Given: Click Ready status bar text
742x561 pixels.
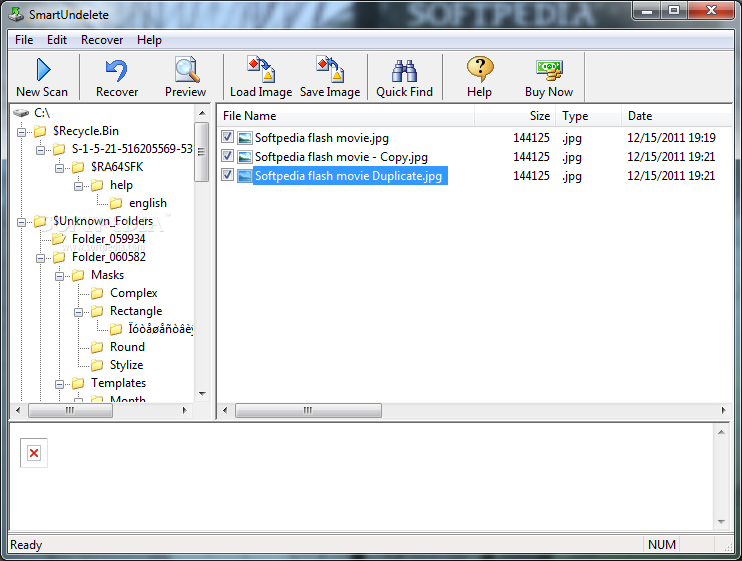Looking at the screenshot, I should (x=26, y=545).
